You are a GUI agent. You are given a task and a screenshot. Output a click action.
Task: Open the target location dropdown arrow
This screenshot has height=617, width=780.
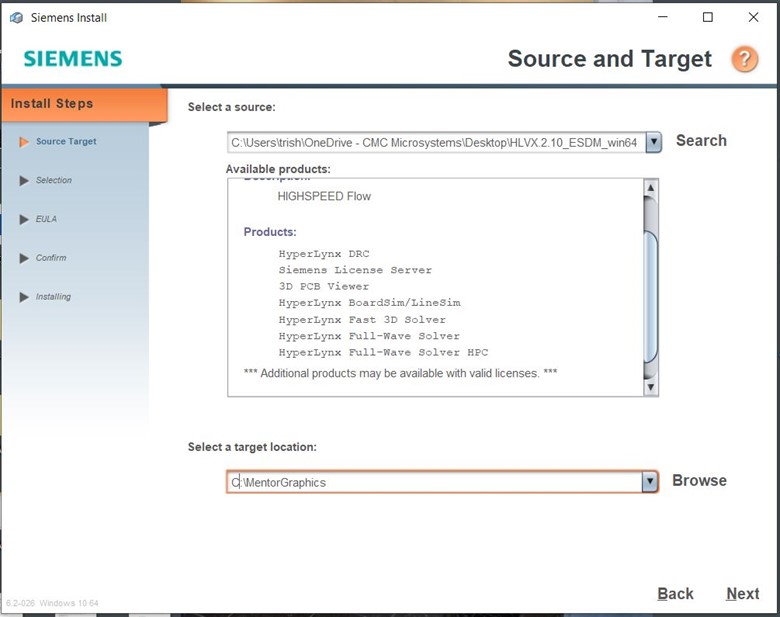pyautogui.click(x=650, y=482)
